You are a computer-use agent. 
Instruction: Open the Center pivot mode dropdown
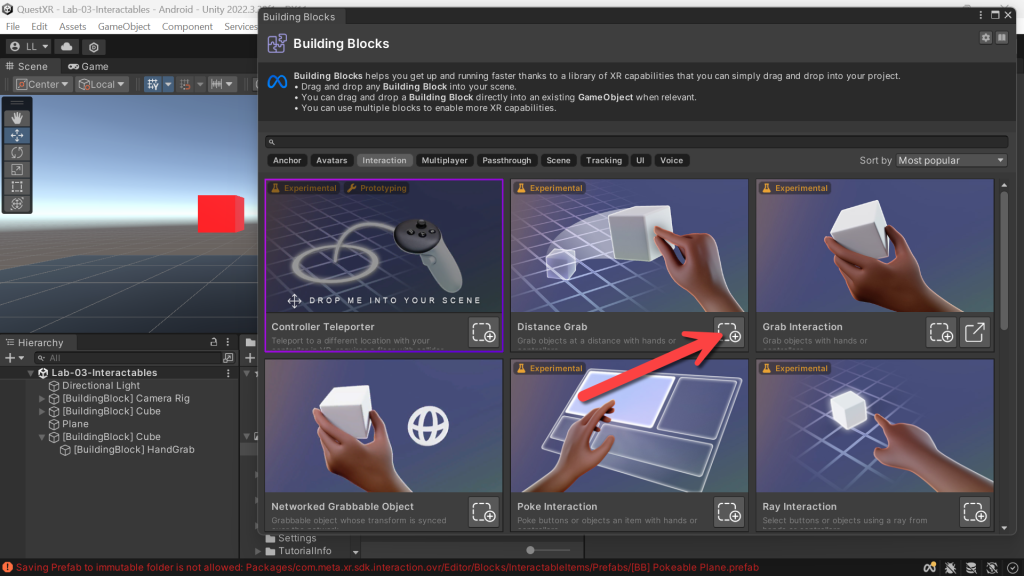point(42,84)
